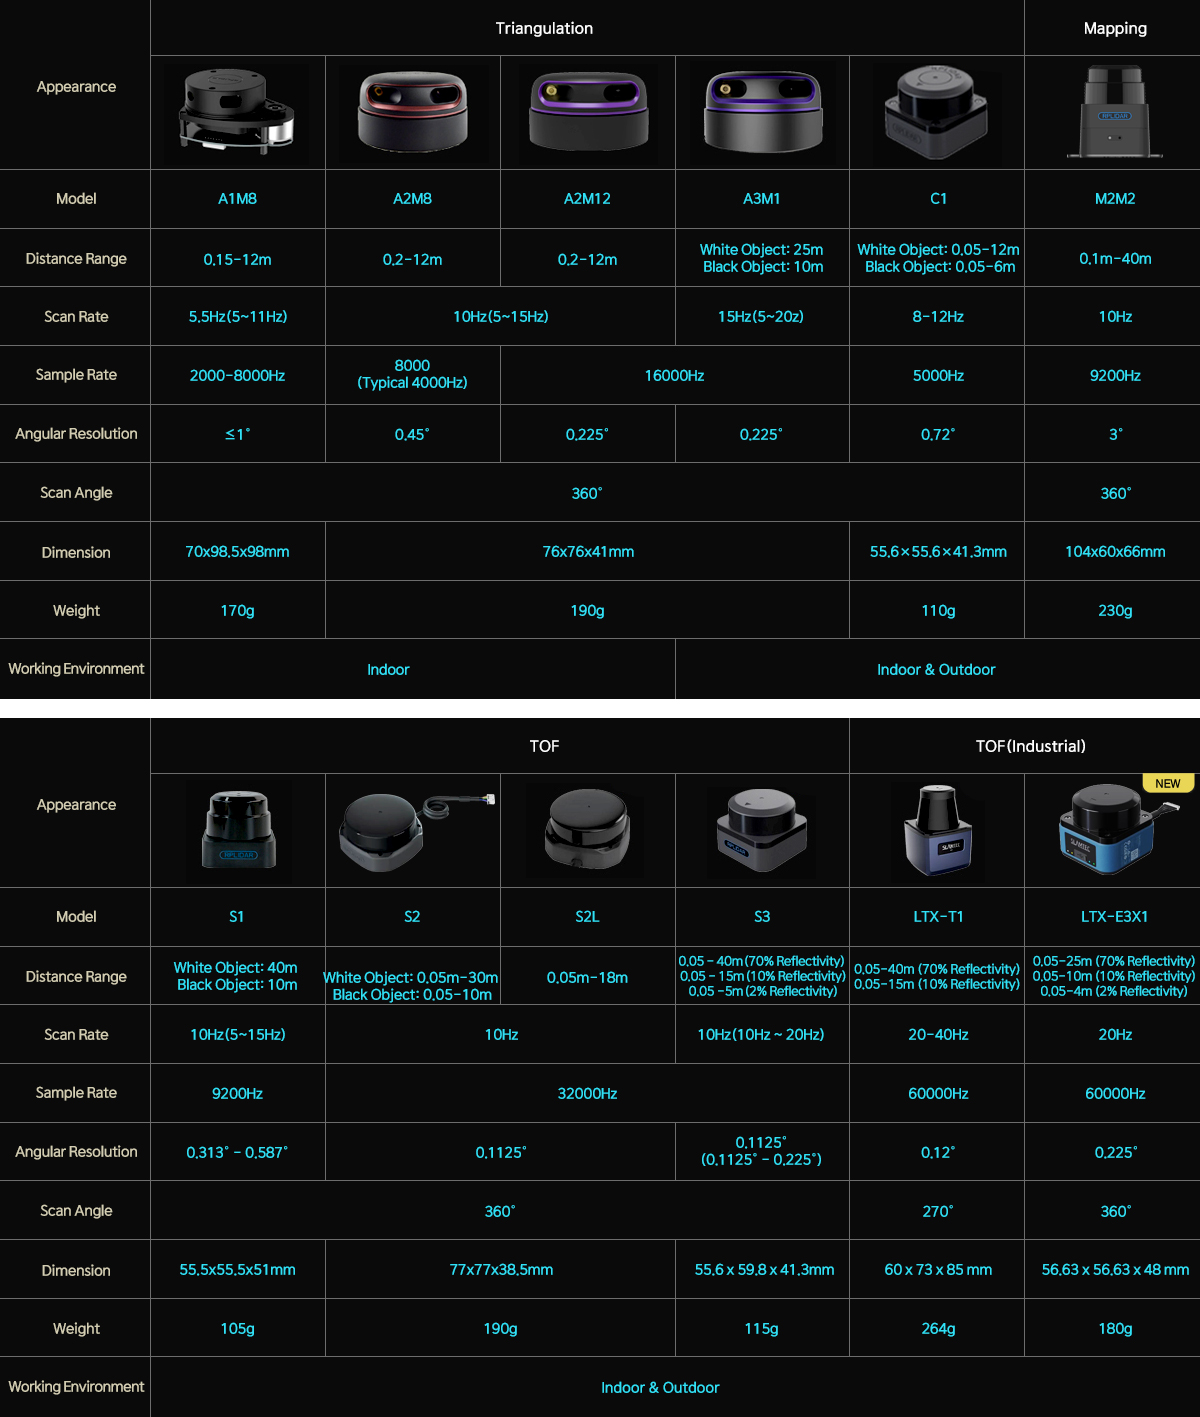The height and width of the screenshot is (1417, 1200).
Task: Click the S2 lidar image with cable
Action: (x=412, y=830)
